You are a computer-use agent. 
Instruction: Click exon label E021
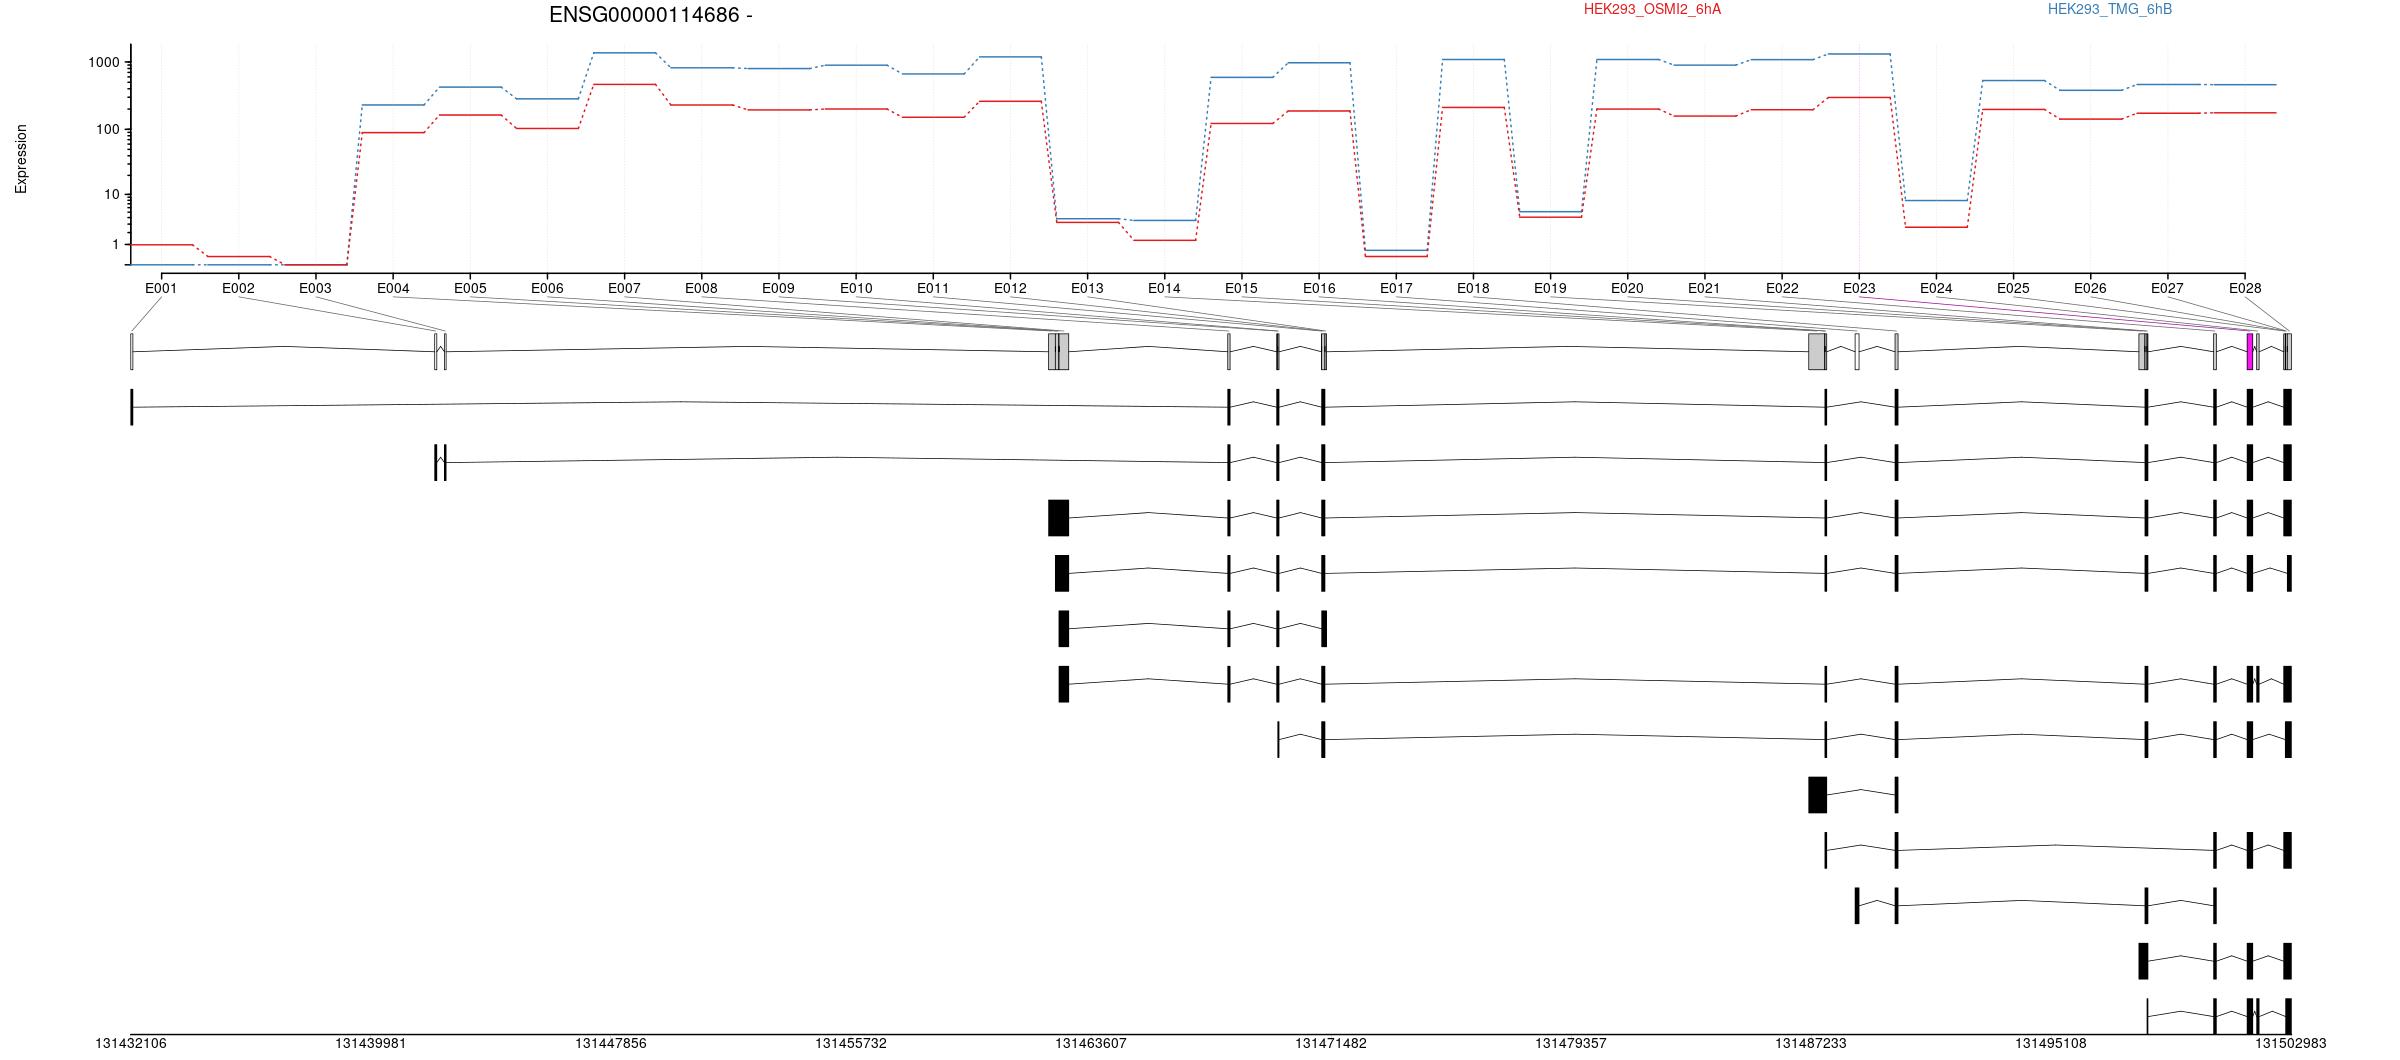1704,288
